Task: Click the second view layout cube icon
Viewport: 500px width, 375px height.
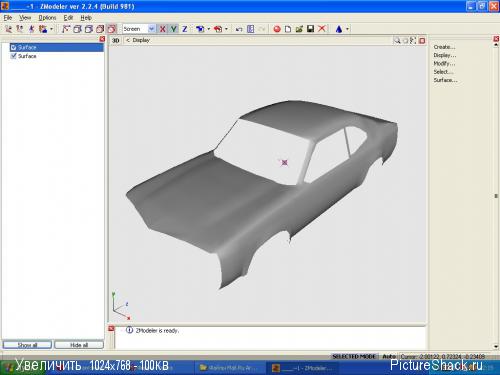Action: pos(77,29)
